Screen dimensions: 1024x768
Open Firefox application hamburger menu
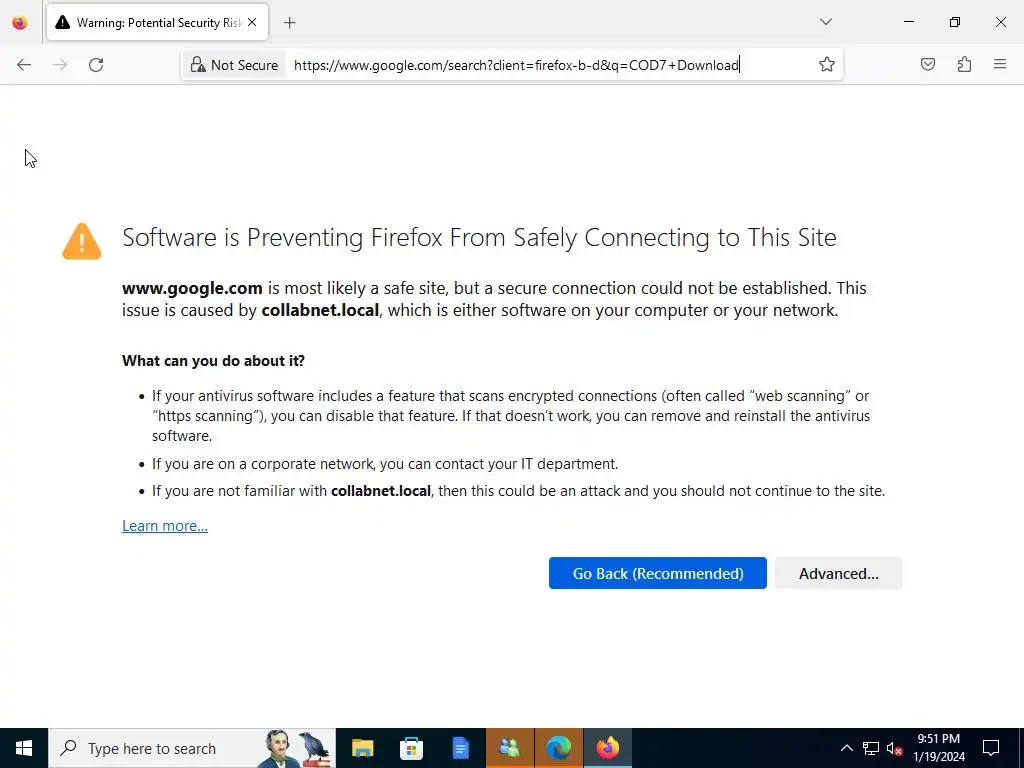[1000, 65]
